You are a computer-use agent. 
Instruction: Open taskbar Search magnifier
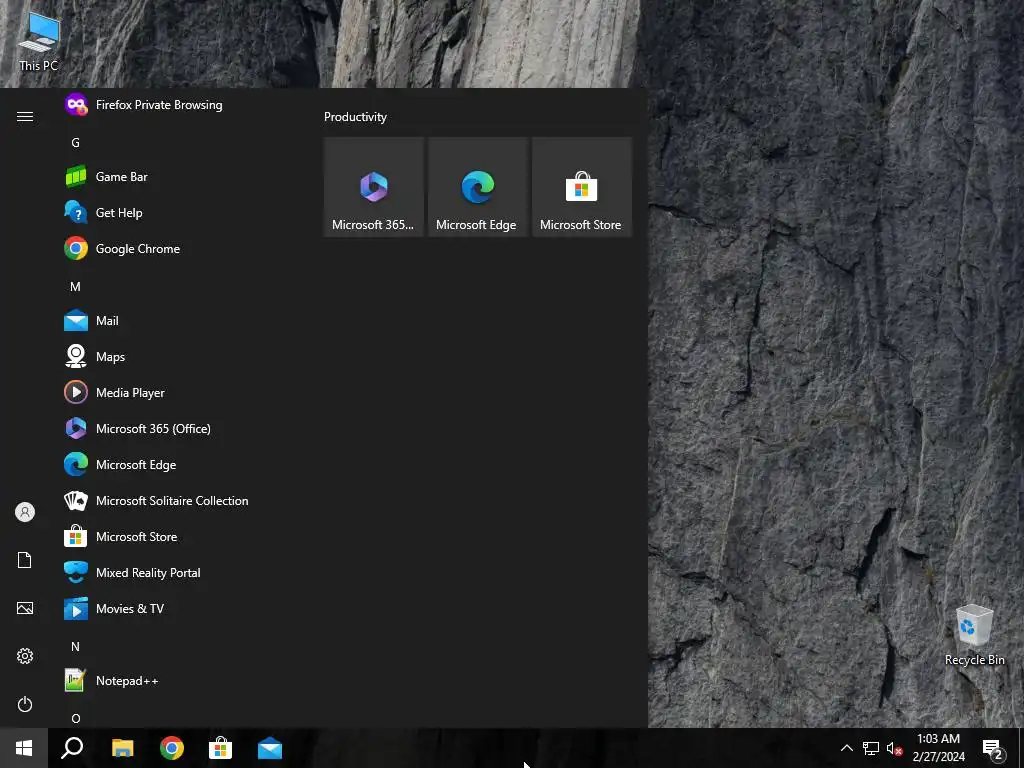72,748
